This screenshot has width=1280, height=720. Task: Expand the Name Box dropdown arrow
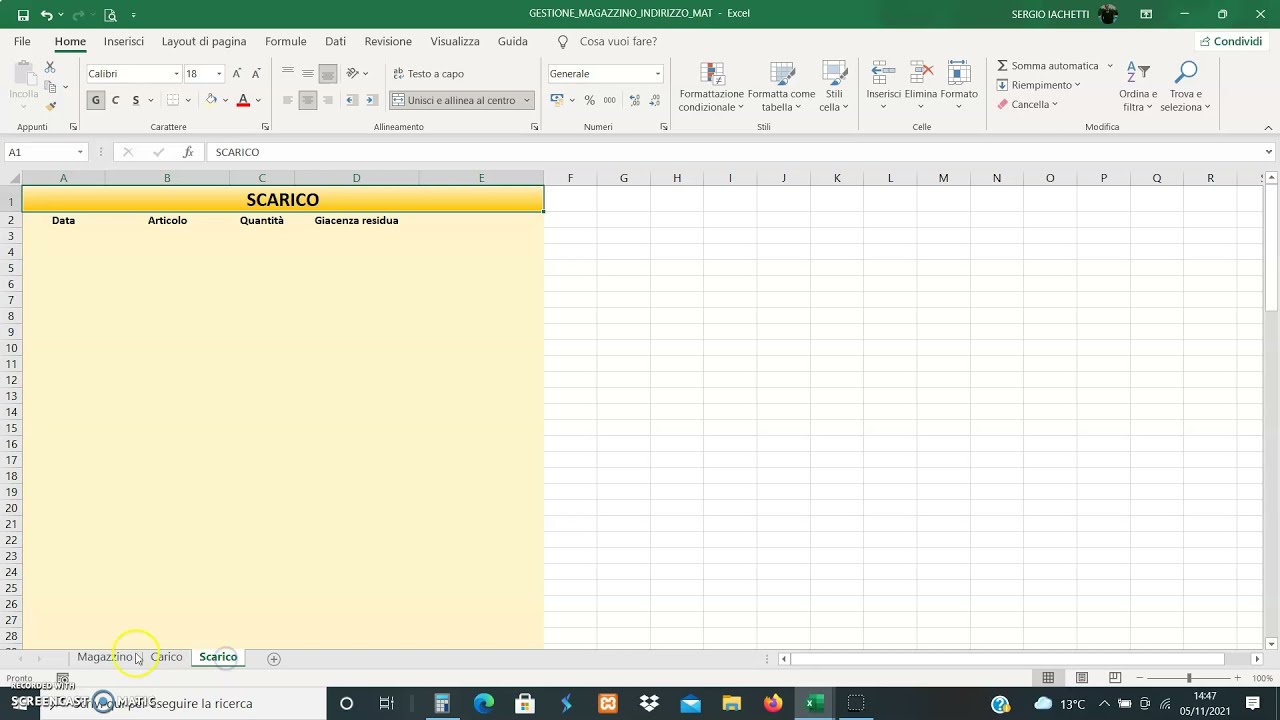[80, 152]
